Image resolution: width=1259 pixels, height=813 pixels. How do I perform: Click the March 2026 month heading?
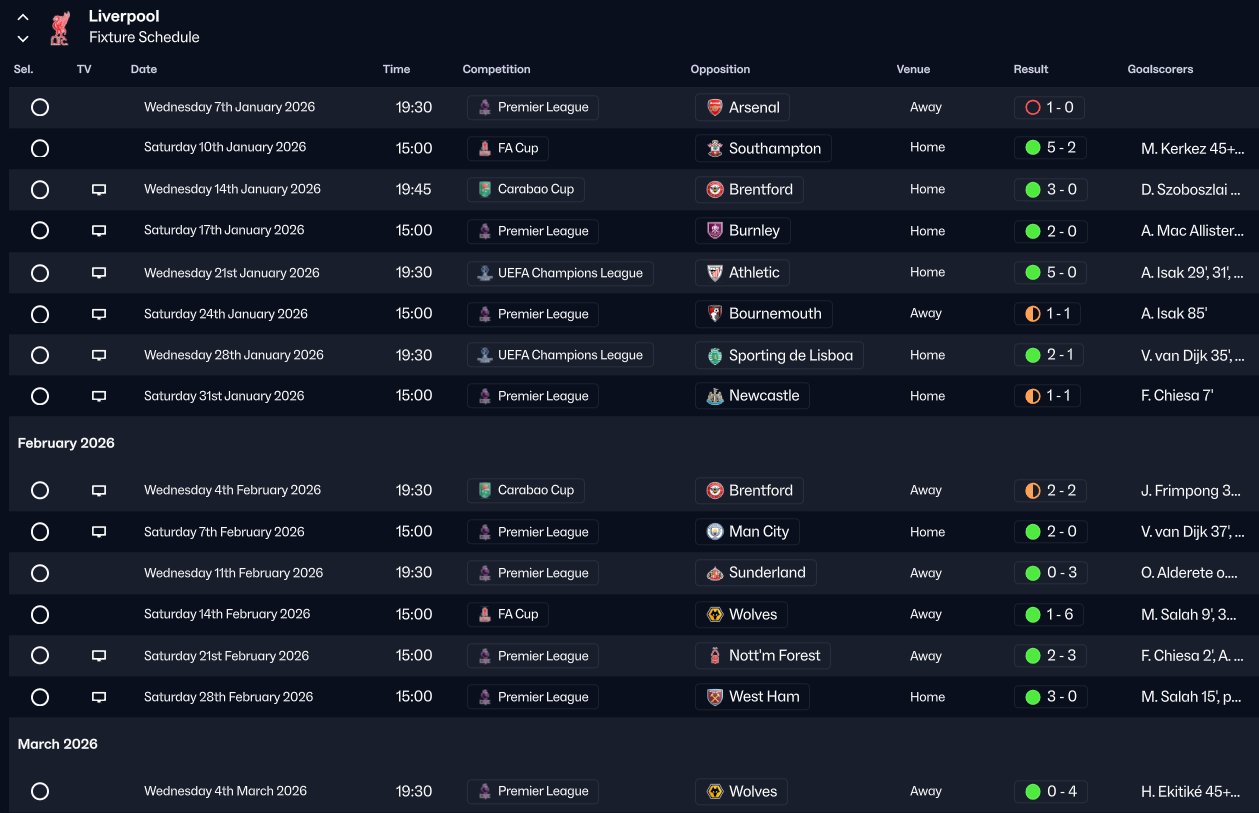point(58,744)
